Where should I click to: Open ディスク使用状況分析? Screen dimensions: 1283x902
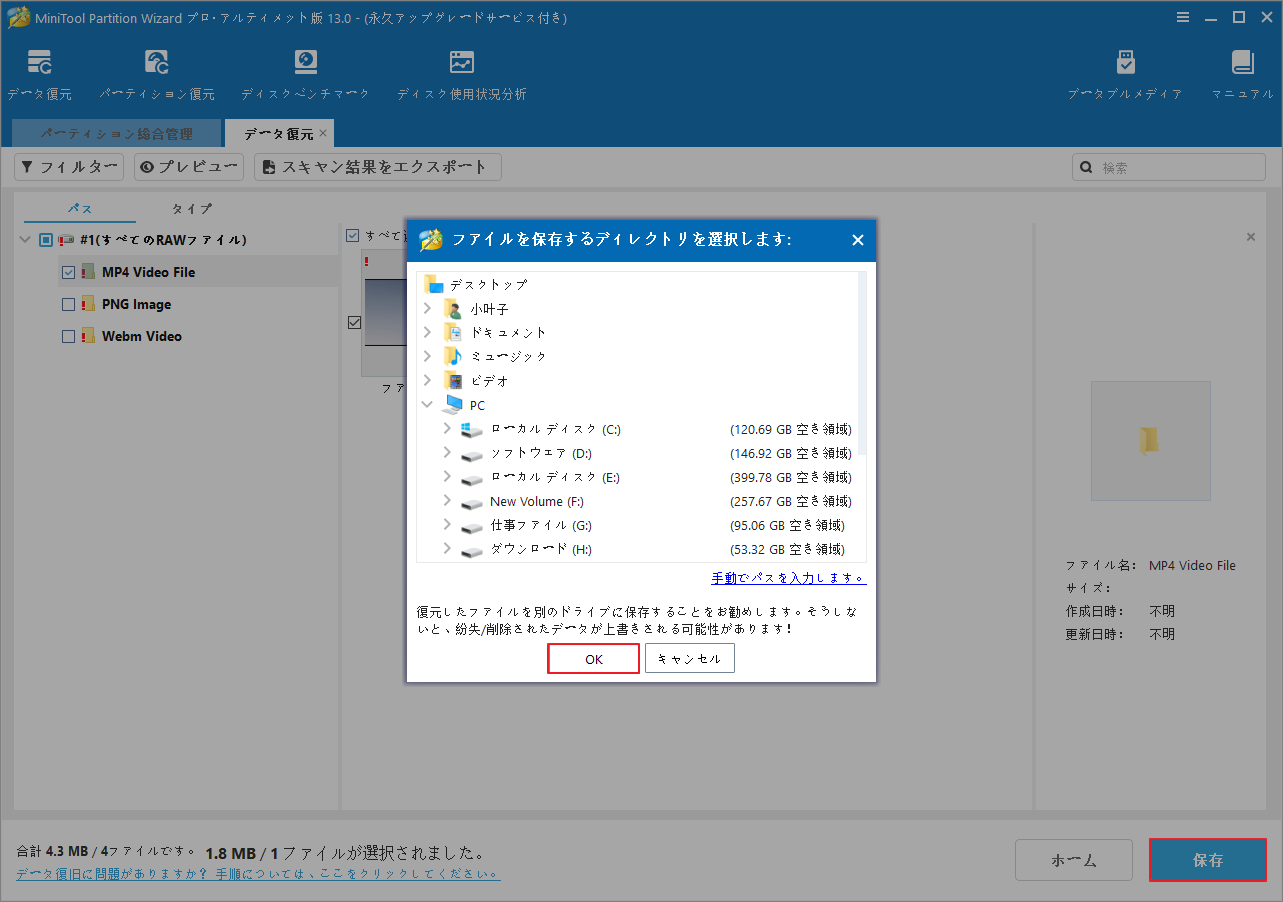click(x=461, y=72)
